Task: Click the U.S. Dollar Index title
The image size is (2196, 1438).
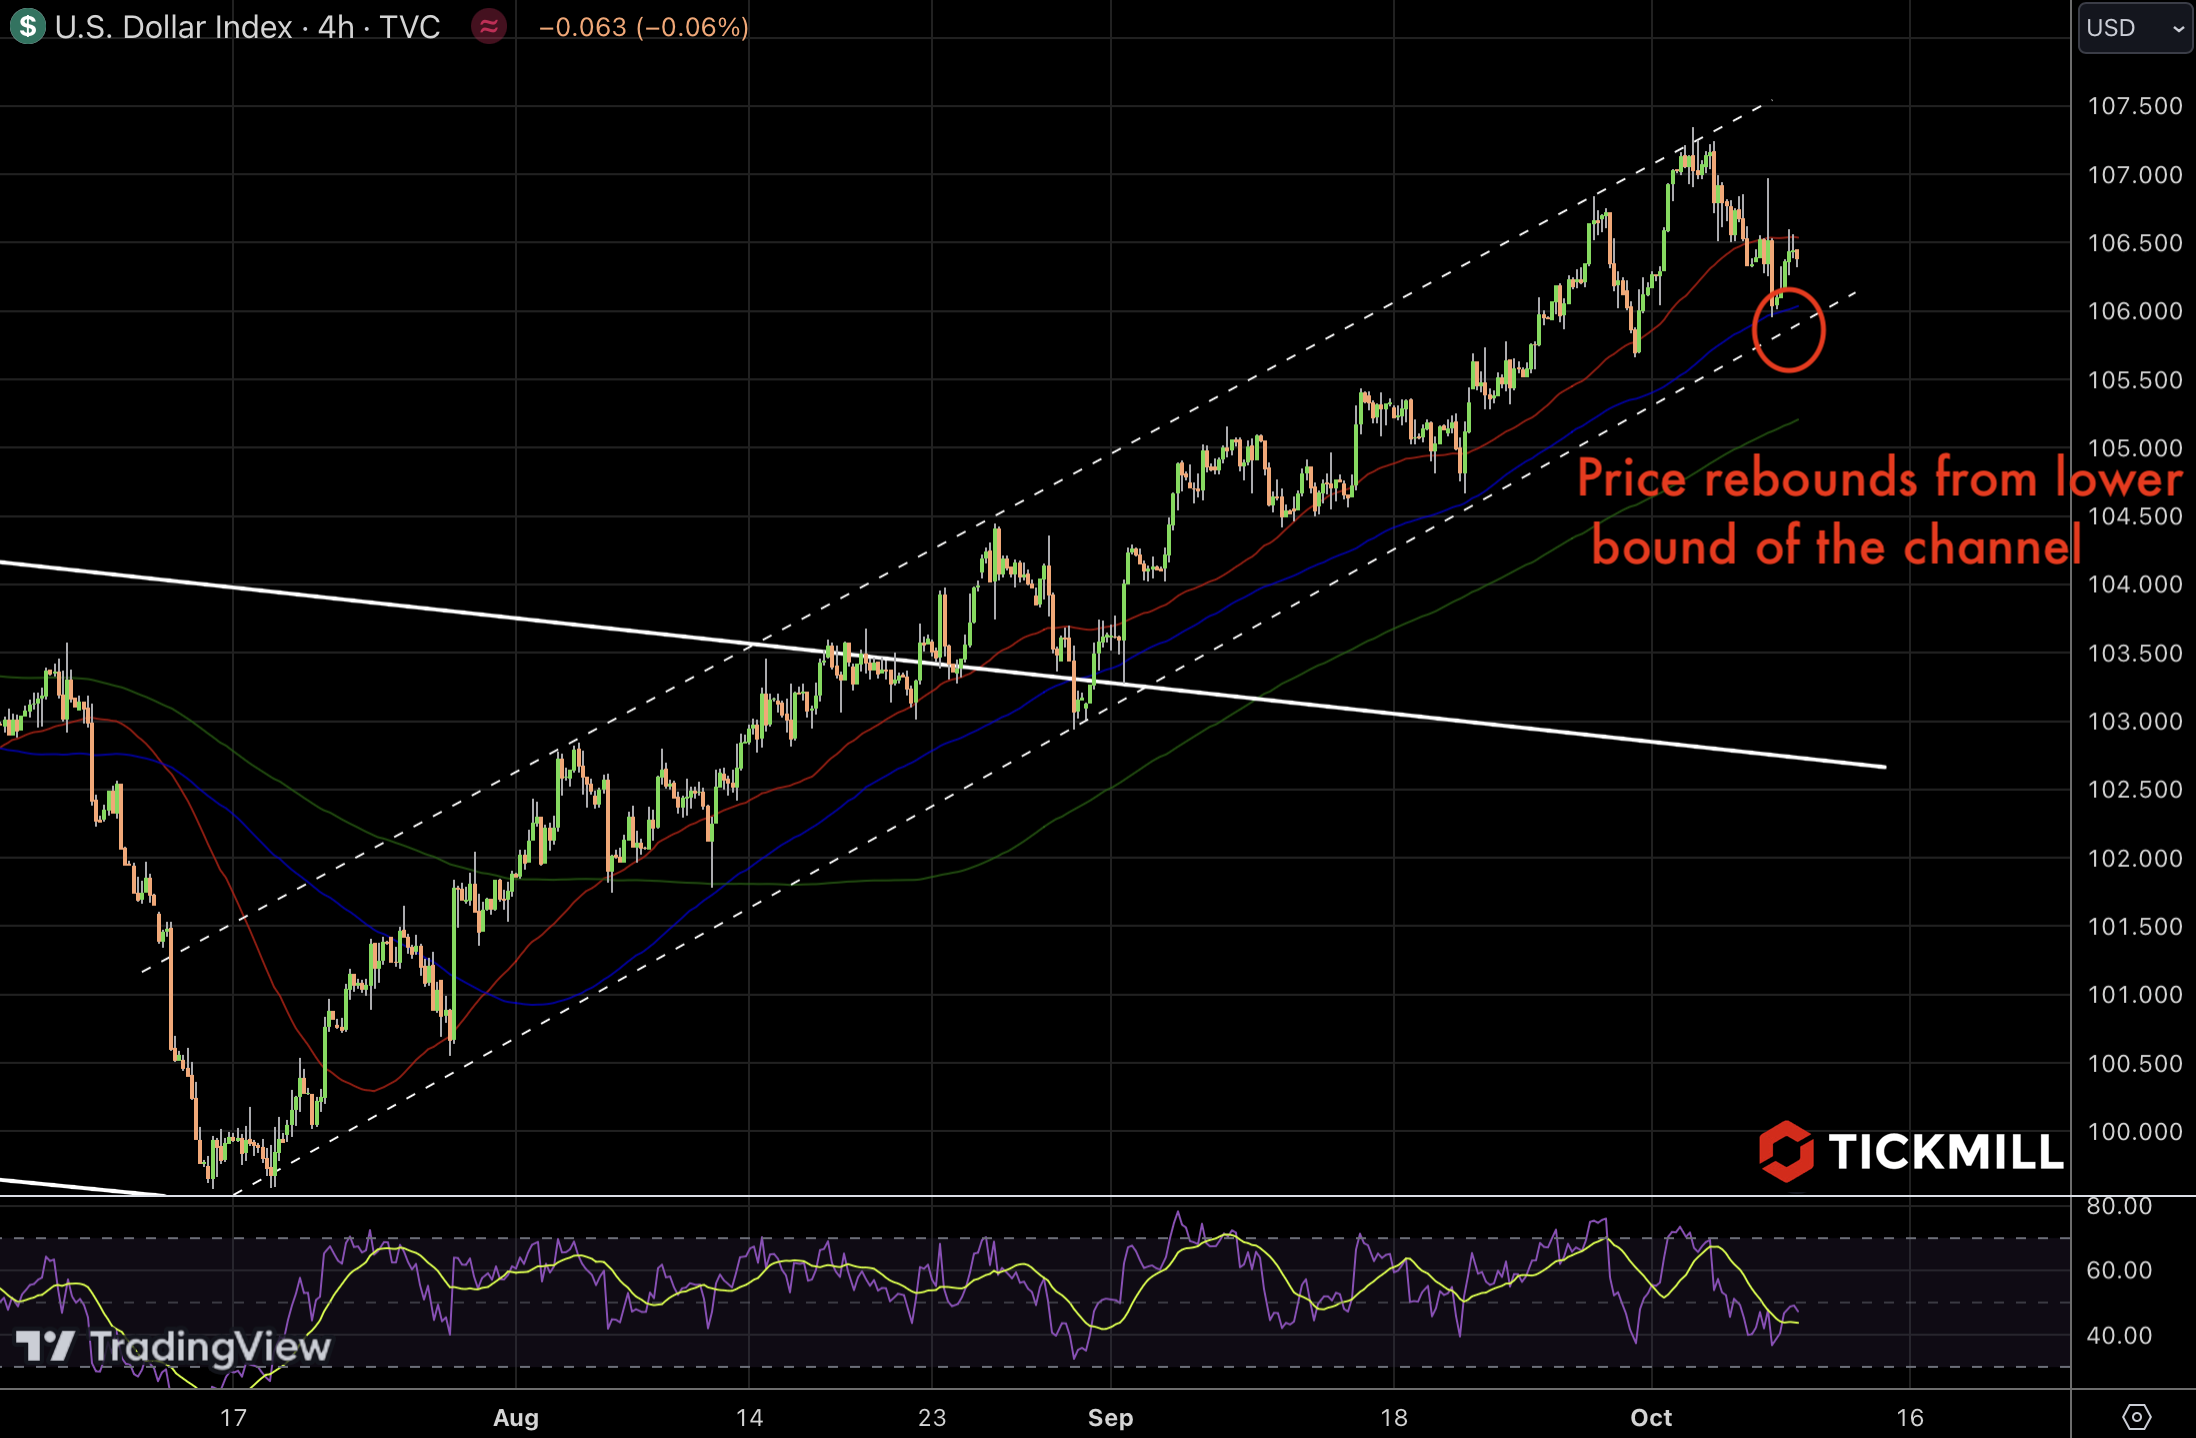Action: coord(173,27)
